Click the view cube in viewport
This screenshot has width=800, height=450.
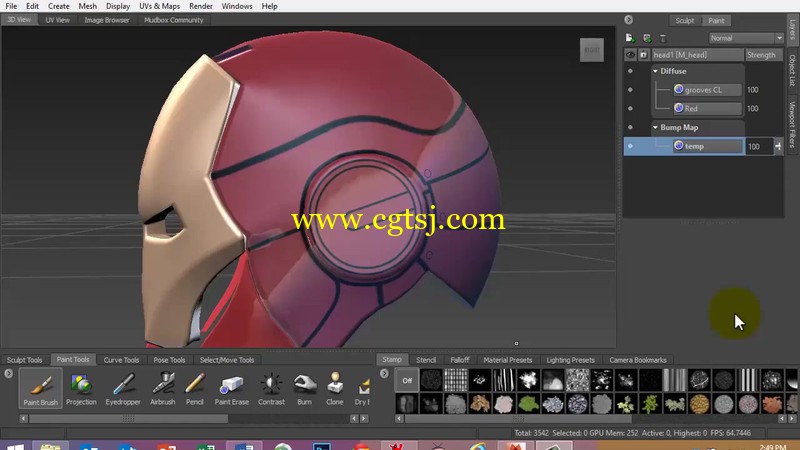coord(592,50)
